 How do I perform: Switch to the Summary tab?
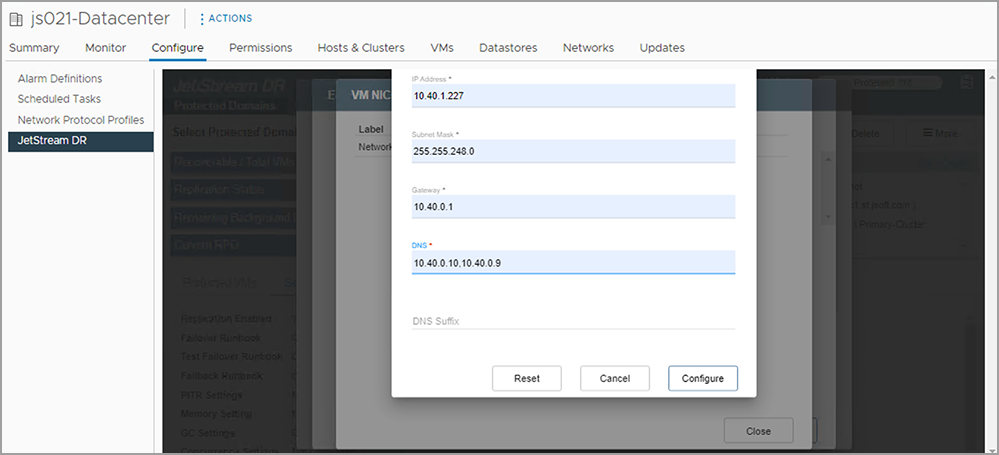[34, 47]
